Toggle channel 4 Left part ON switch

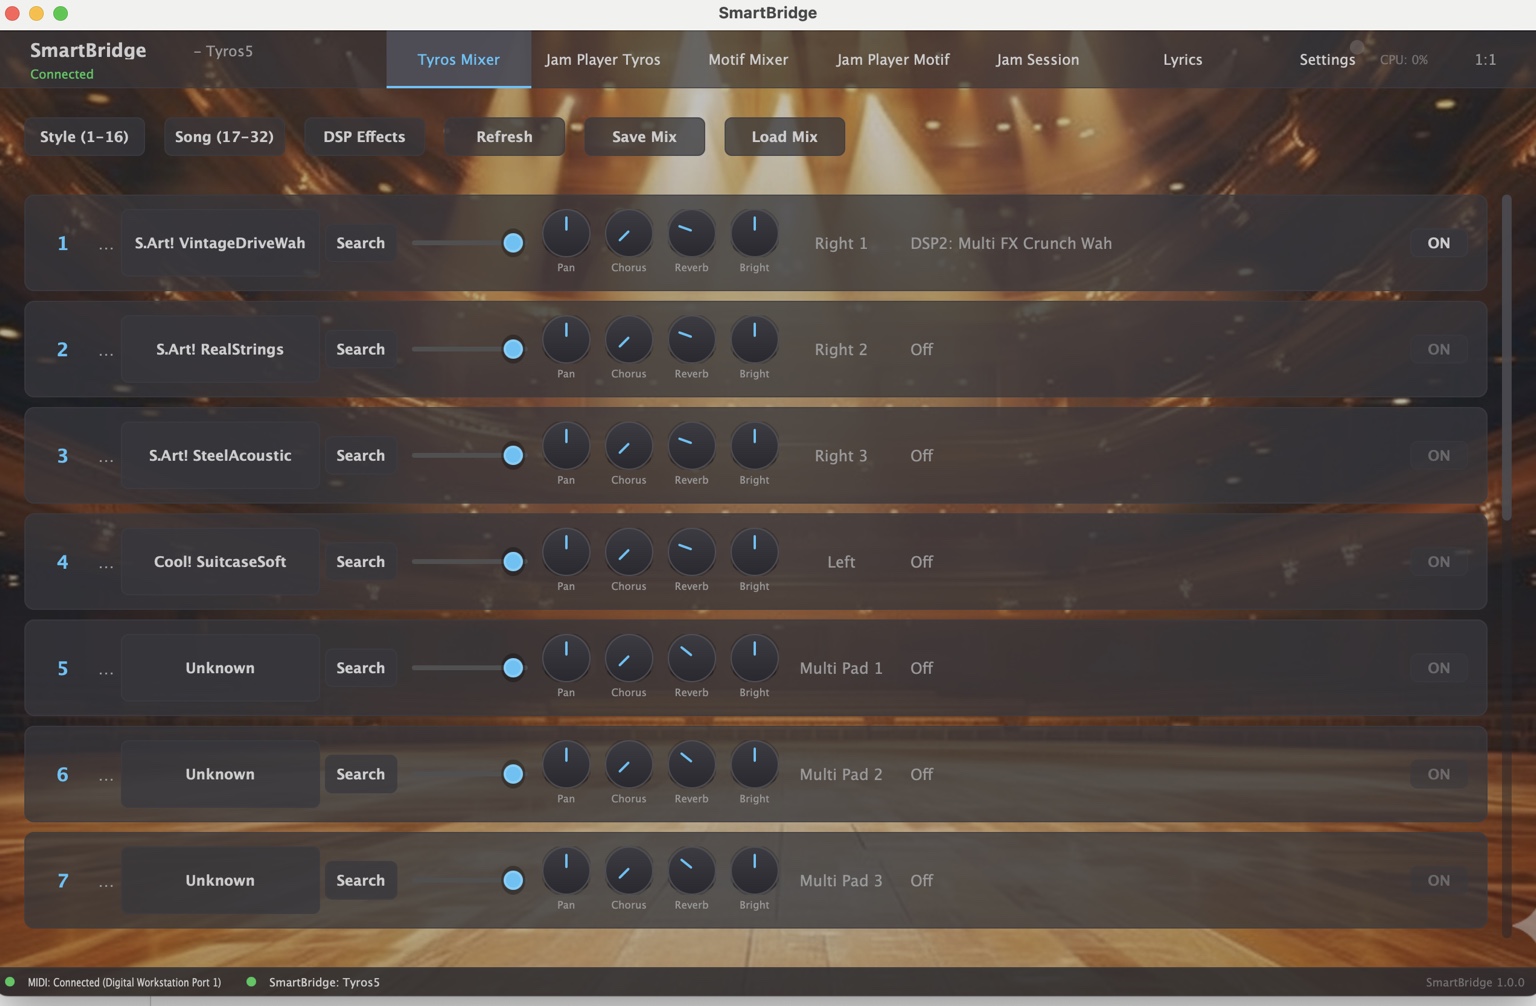[x=1438, y=562]
